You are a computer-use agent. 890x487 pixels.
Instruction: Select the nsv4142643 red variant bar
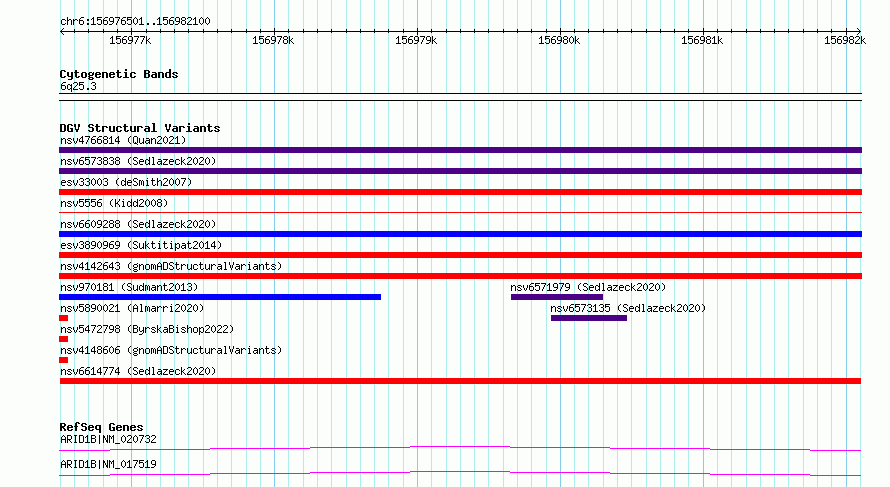(460, 276)
